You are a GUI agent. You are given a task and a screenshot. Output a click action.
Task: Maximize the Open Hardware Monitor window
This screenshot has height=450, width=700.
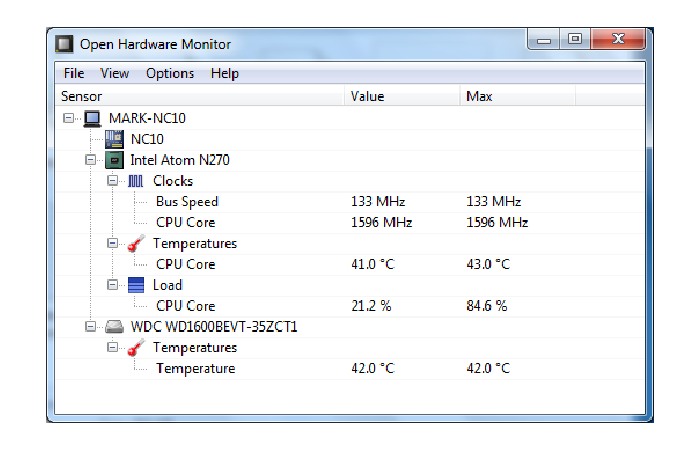point(575,39)
